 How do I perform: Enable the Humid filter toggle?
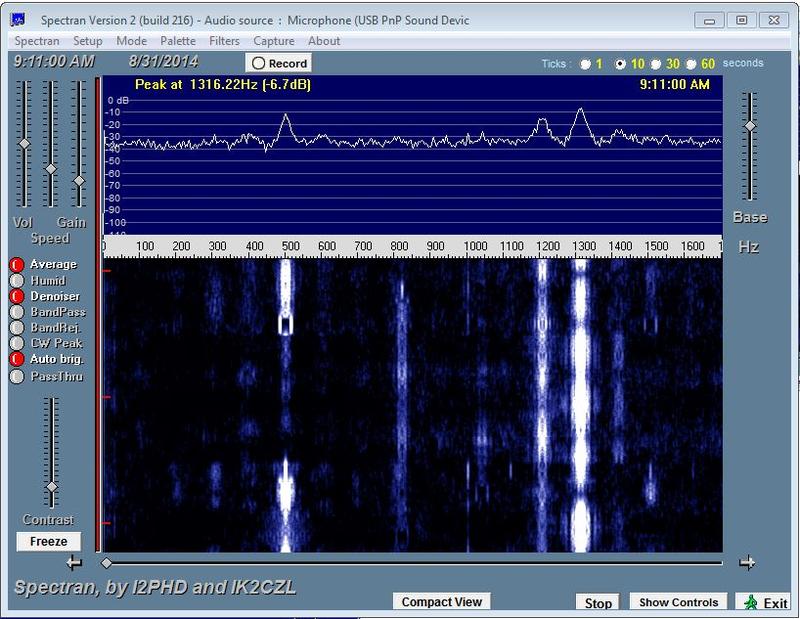click(x=17, y=281)
